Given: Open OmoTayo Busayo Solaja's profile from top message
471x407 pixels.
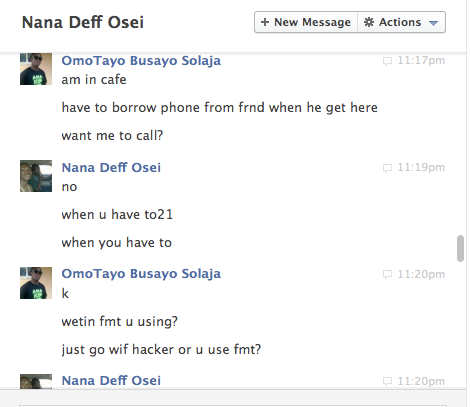Looking at the screenshot, I should click(141, 61).
